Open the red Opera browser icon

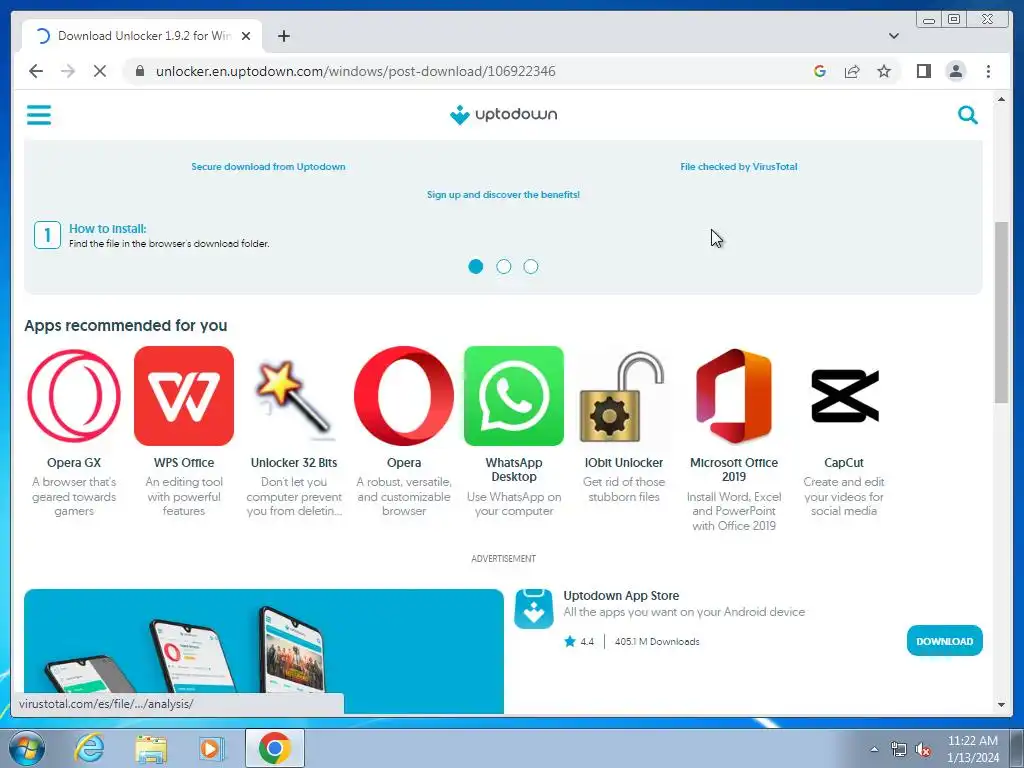[404, 396]
